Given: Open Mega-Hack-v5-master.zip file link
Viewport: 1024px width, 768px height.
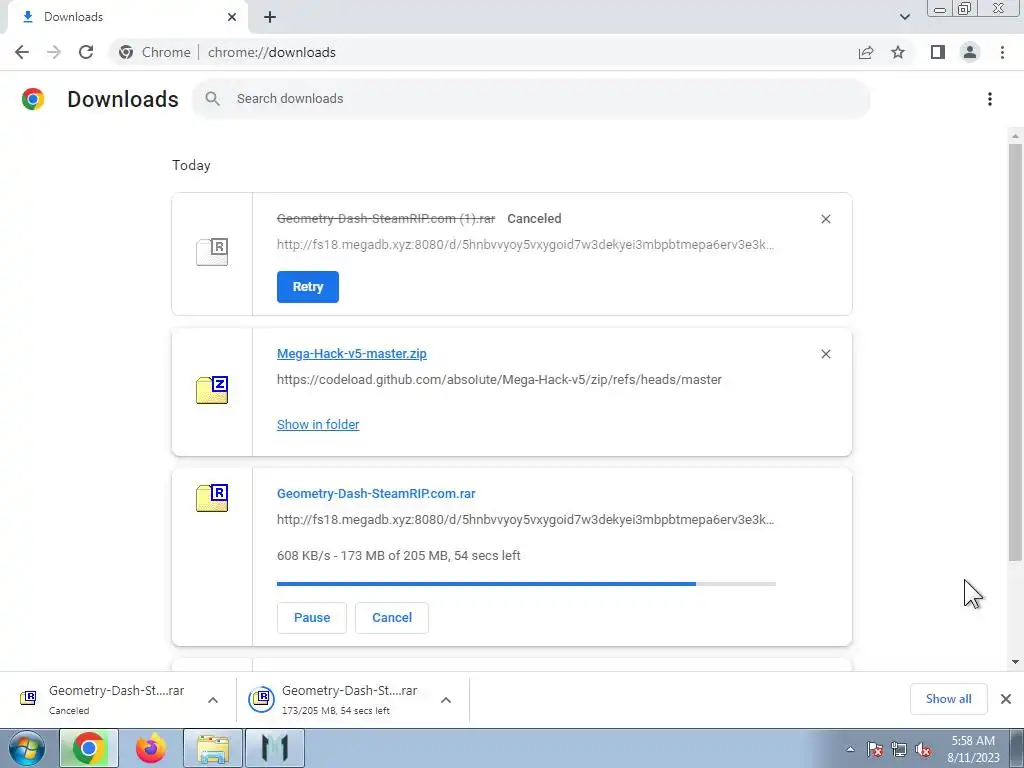Looking at the screenshot, I should [351, 353].
